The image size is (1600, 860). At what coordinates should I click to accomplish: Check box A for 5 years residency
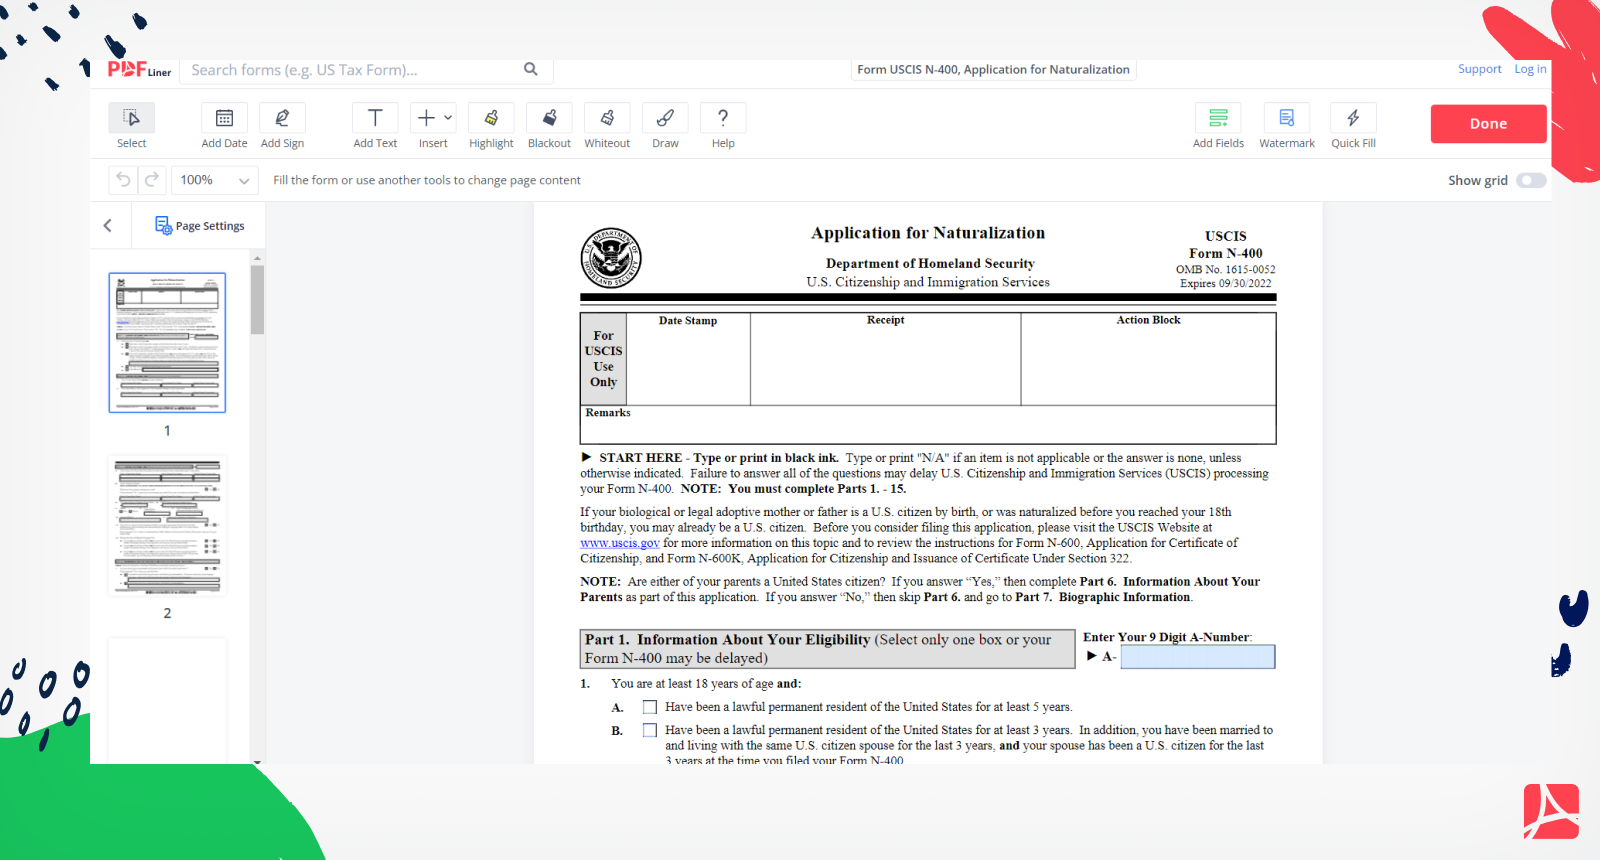coord(650,707)
